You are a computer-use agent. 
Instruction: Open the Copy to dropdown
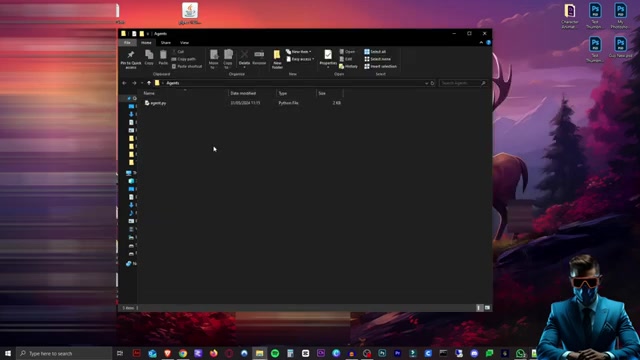coord(228,59)
